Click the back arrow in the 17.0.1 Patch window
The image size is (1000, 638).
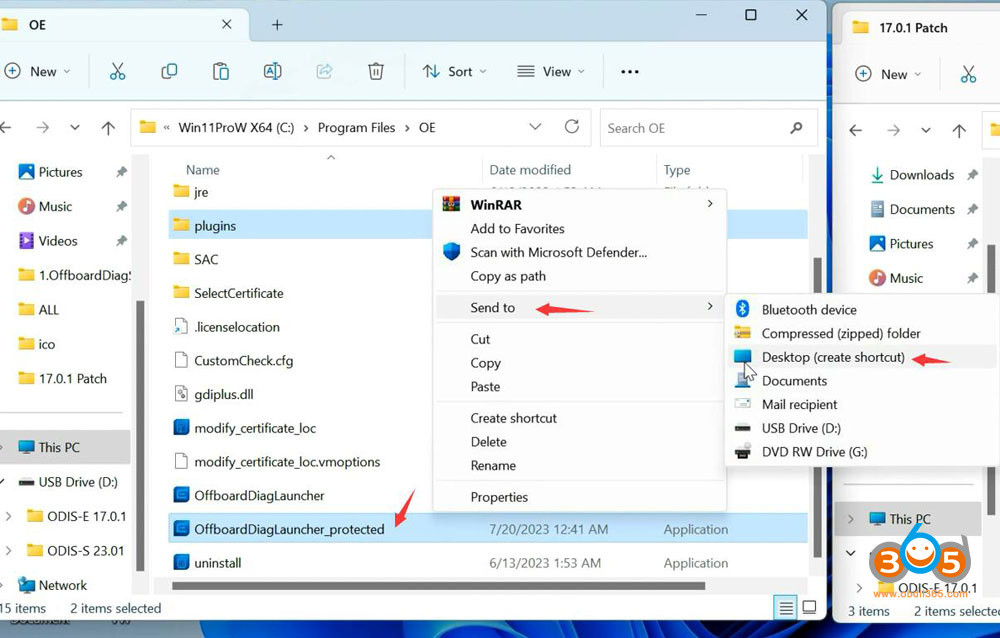pos(855,130)
